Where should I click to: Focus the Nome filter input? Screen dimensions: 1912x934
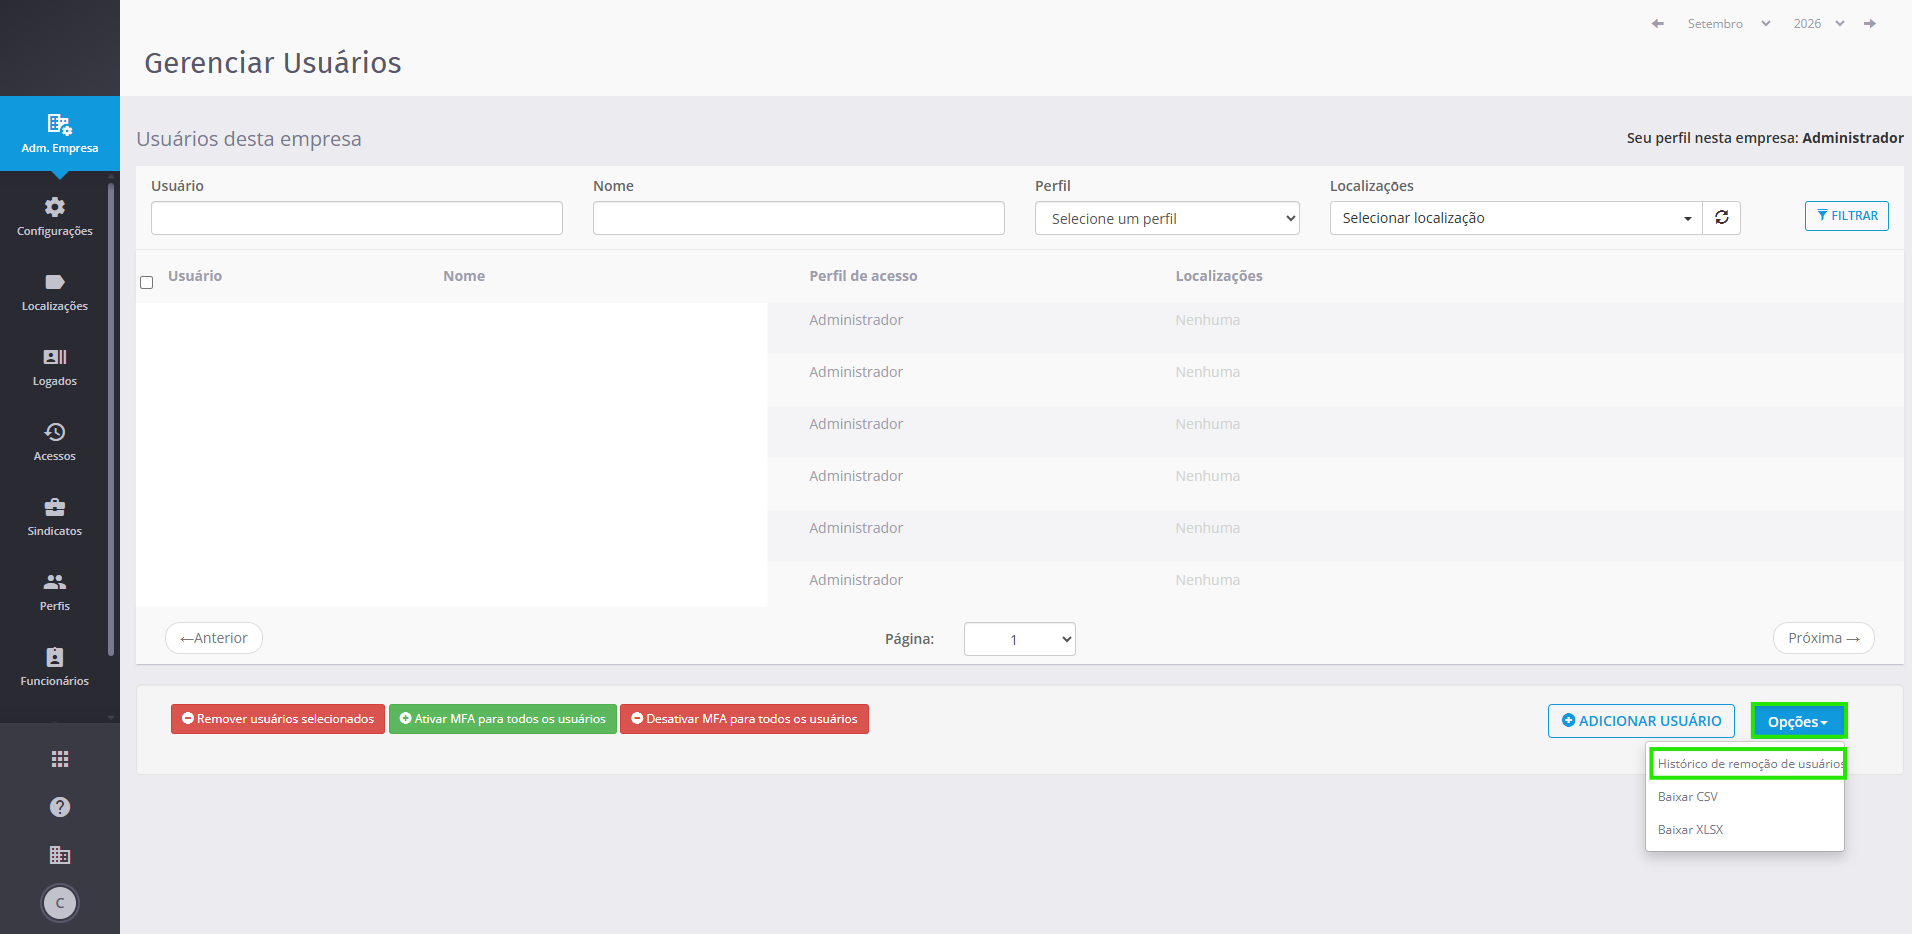[799, 218]
